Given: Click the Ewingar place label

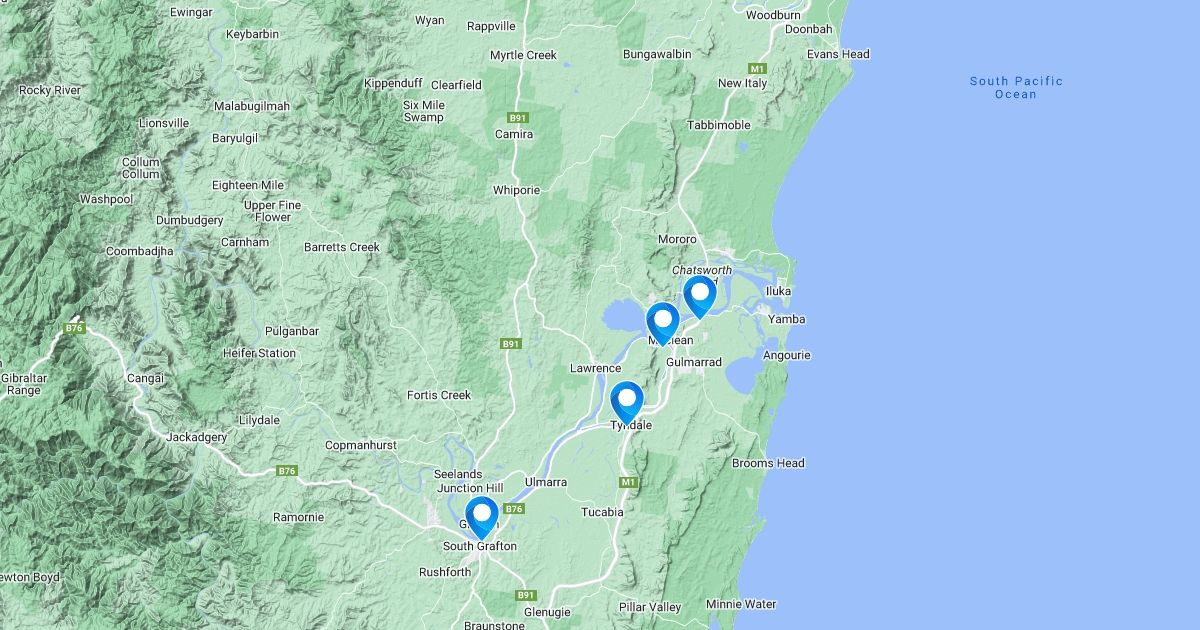Looking at the screenshot, I should (x=192, y=12).
